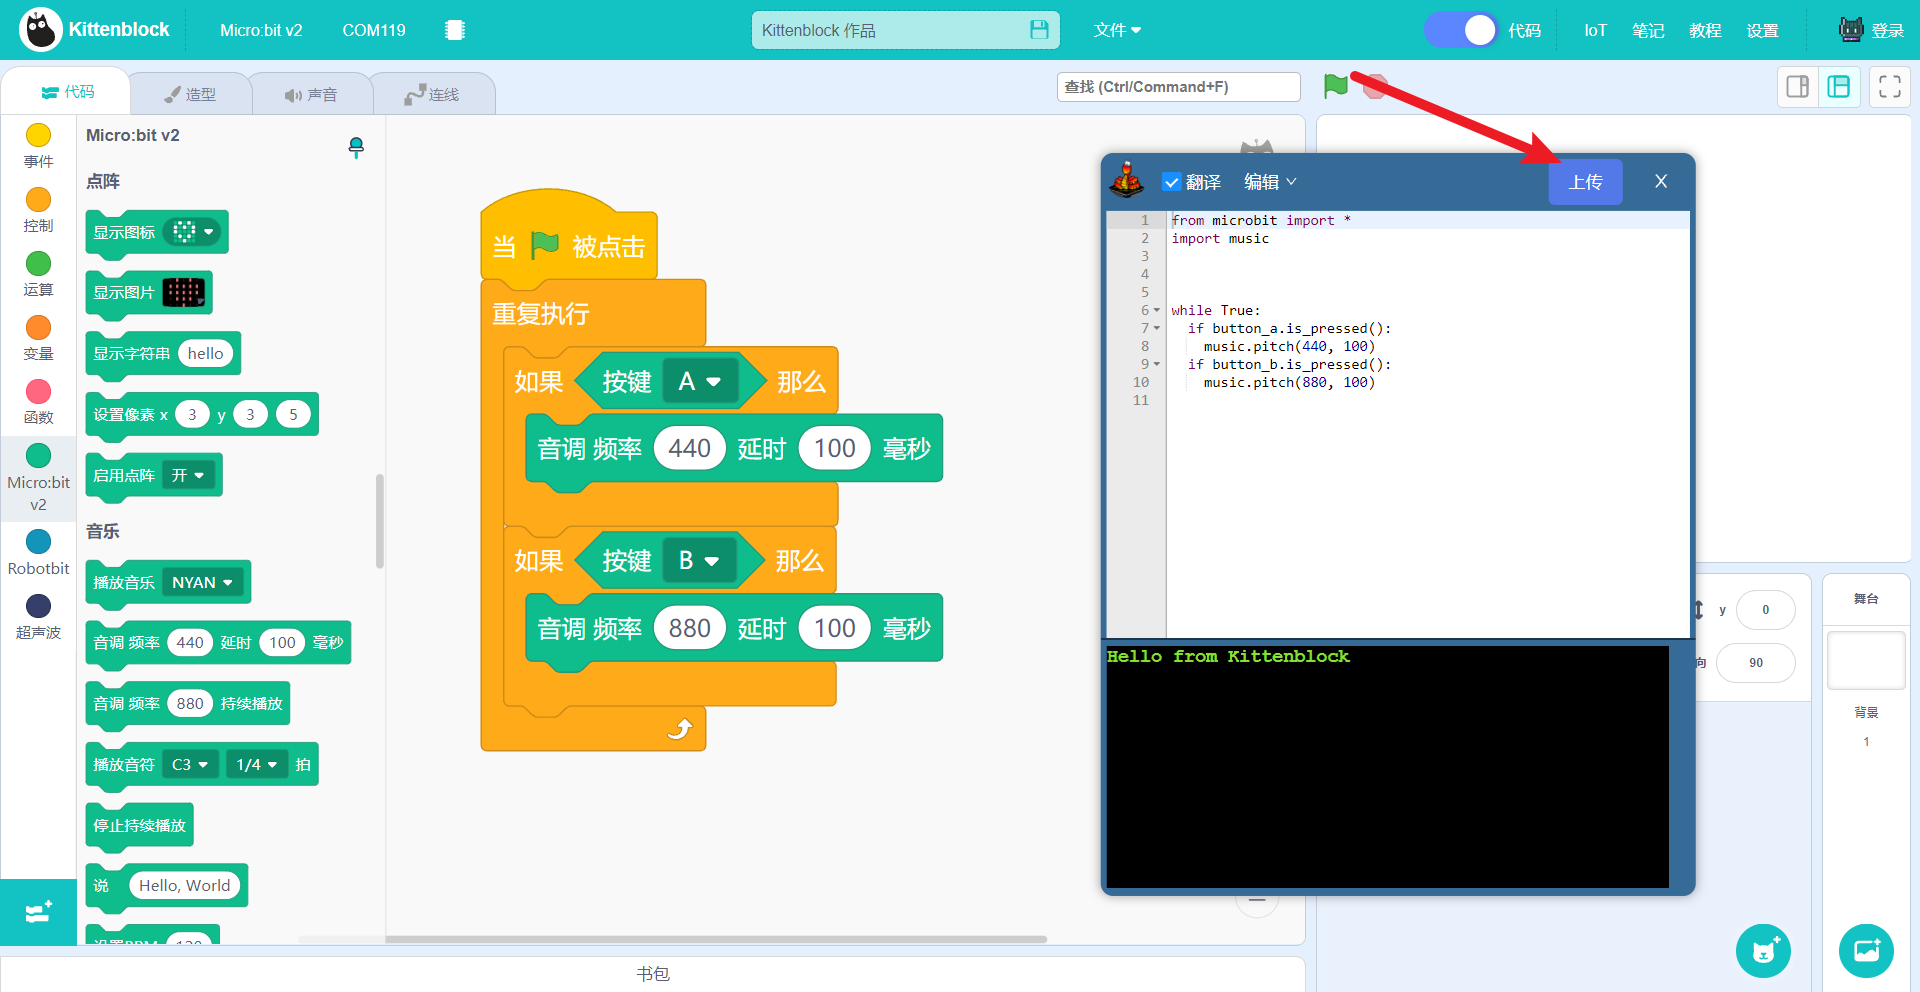Image resolution: width=1920 pixels, height=992 pixels.
Task: Click the 查找 search field
Action: (x=1178, y=87)
